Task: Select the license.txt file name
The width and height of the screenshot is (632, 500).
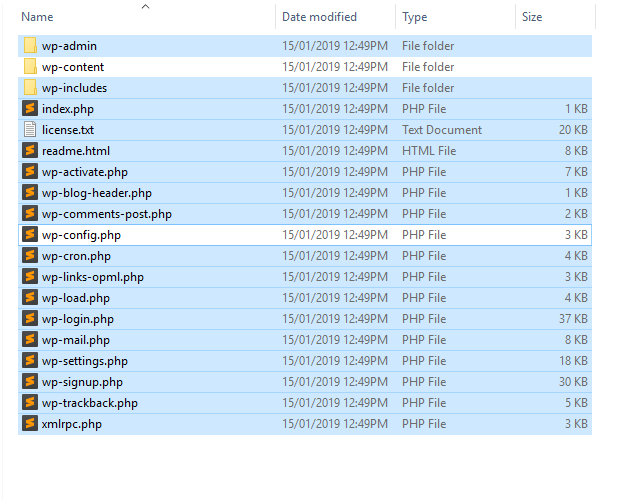Action: point(68,130)
